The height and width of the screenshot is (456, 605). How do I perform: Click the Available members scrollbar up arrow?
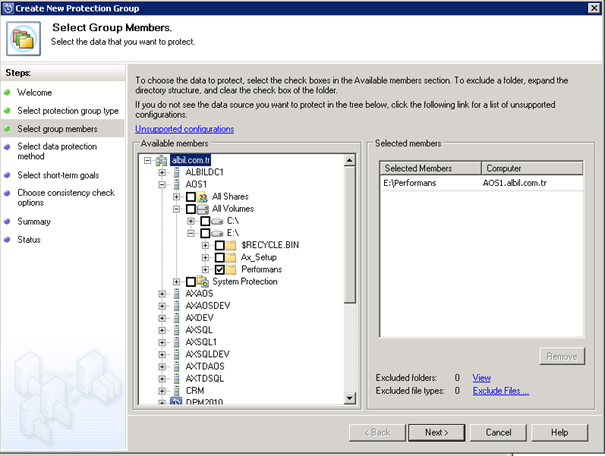tap(350, 160)
